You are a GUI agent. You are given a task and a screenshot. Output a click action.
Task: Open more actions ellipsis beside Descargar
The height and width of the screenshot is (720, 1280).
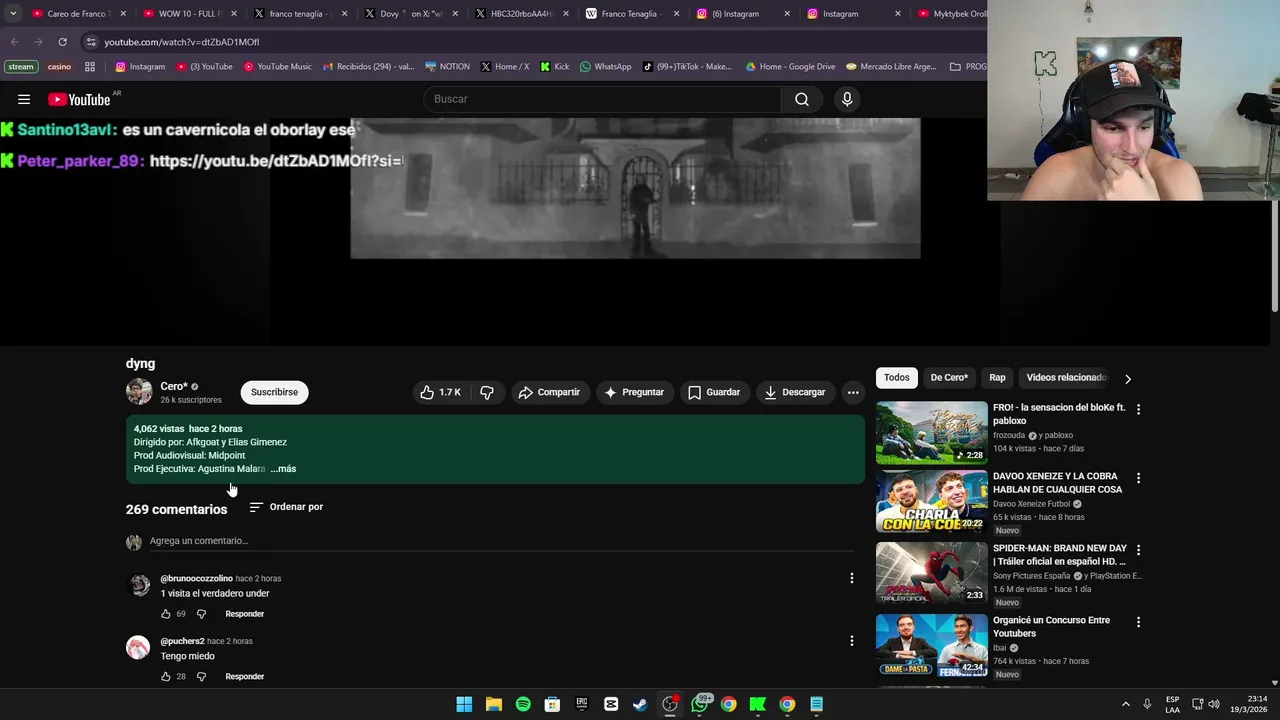coord(853,392)
